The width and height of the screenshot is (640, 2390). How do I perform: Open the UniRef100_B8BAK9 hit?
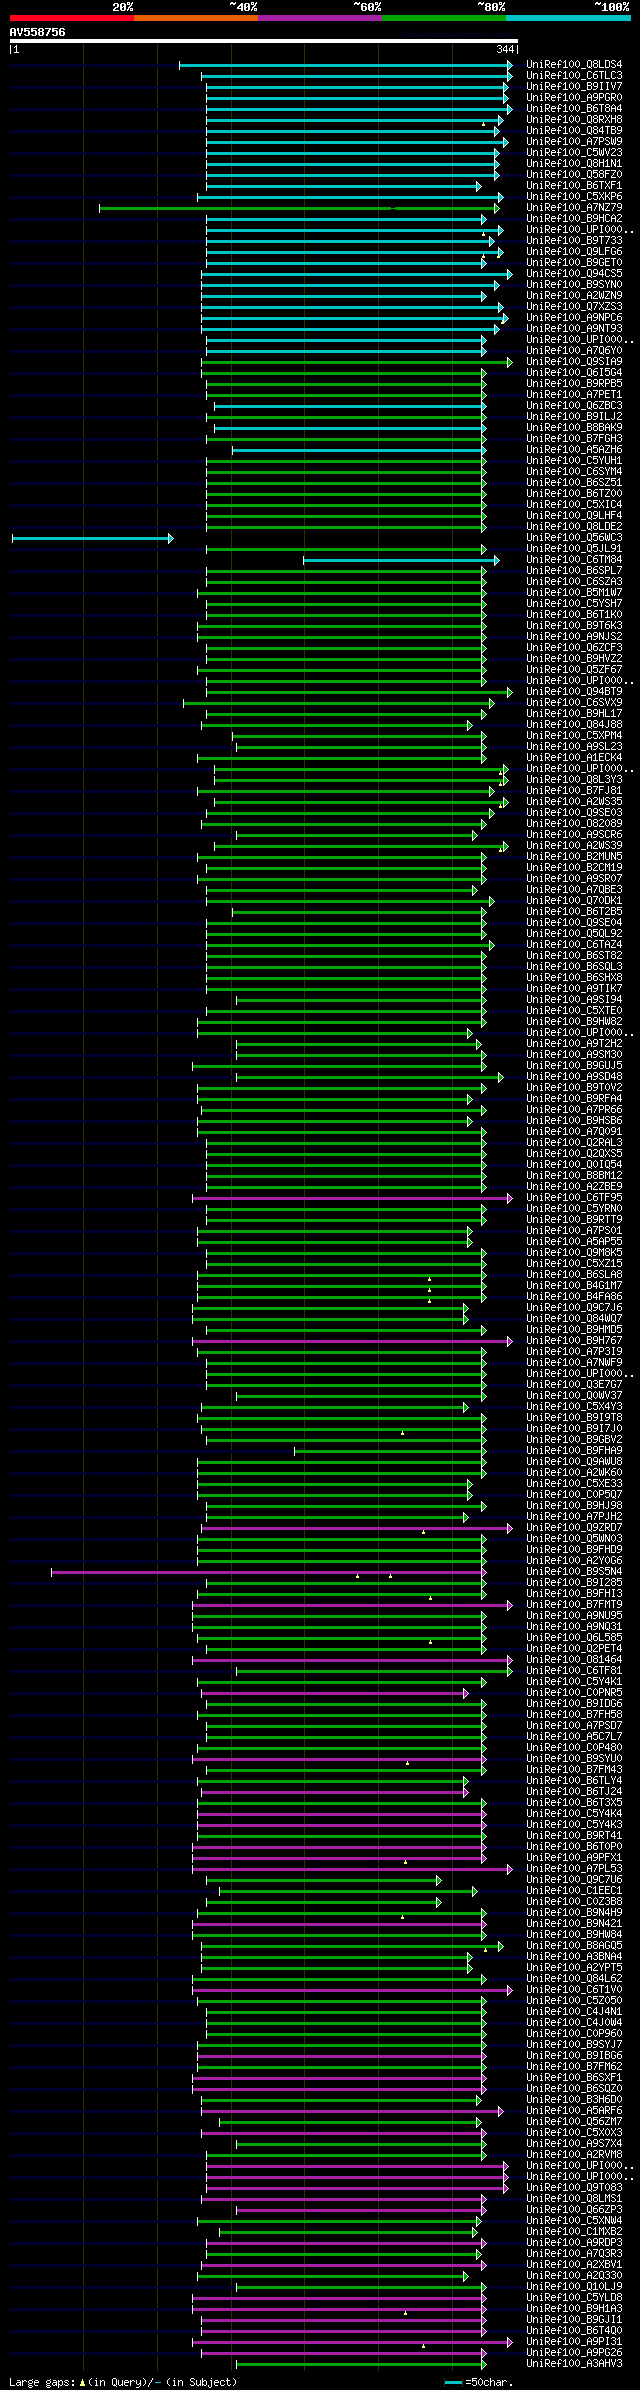click(x=574, y=428)
